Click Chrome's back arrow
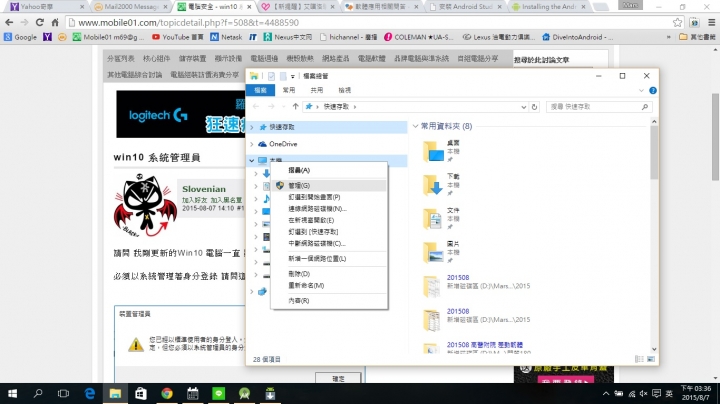 9,22
